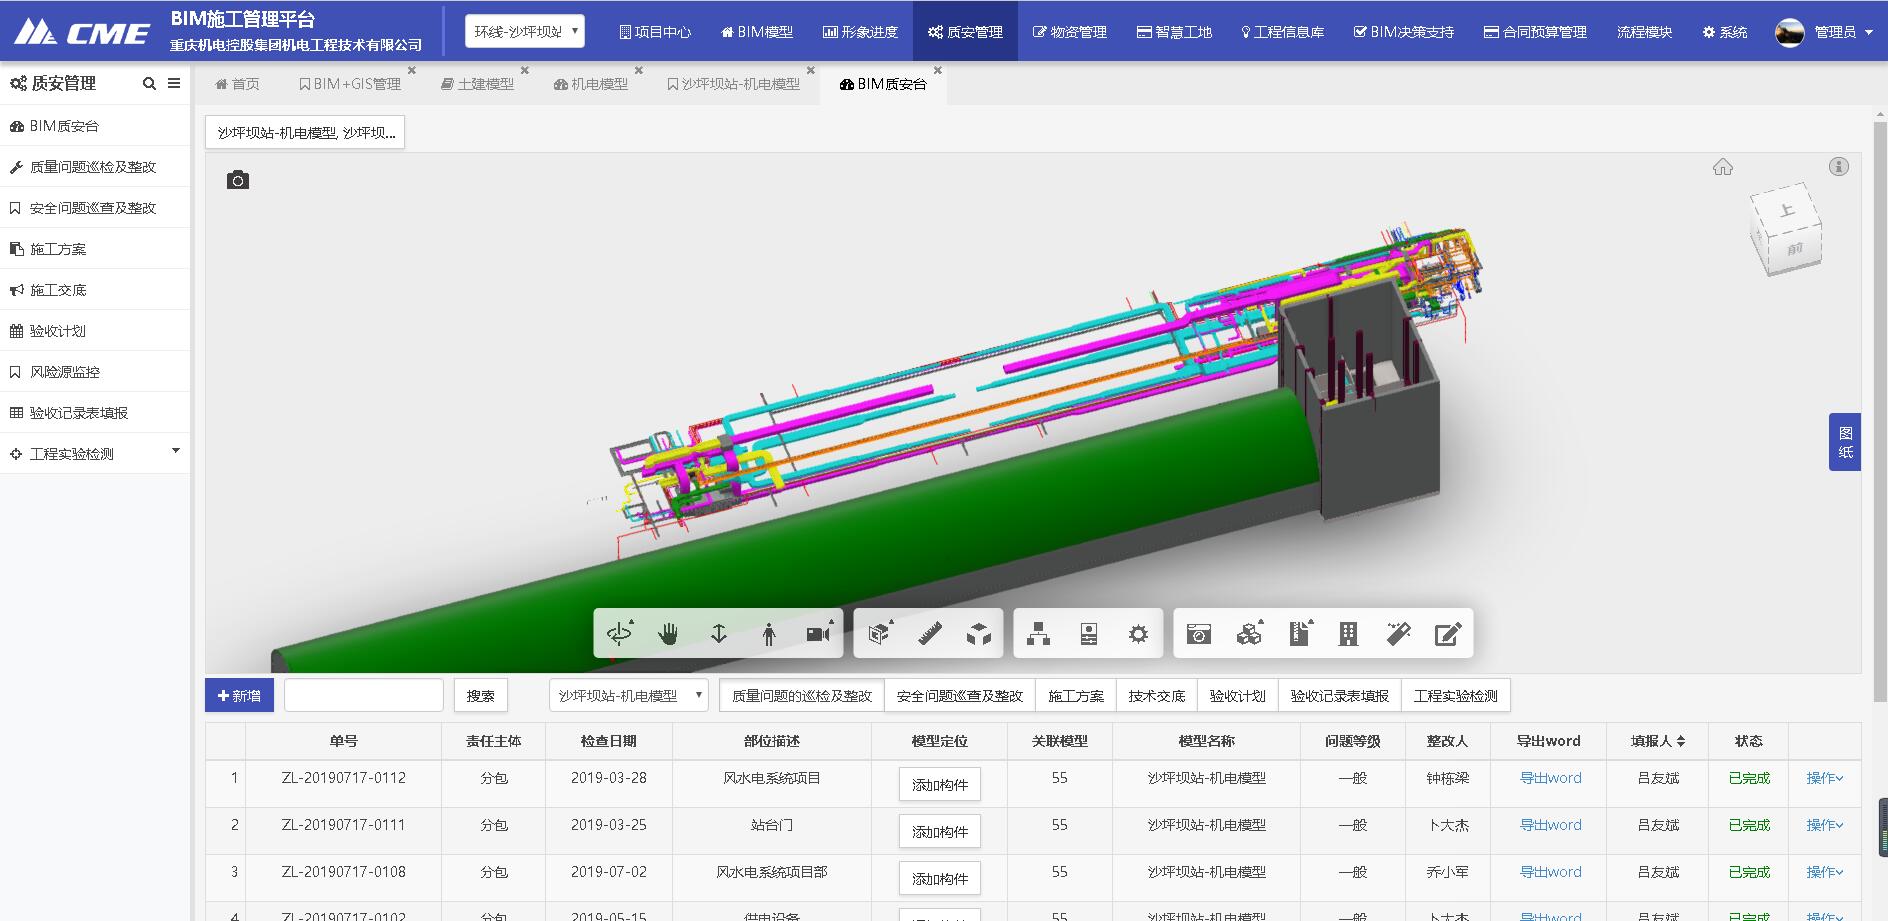Click the camera screenshot icon above the model
Image resolution: width=1888 pixels, height=921 pixels.
click(x=237, y=180)
